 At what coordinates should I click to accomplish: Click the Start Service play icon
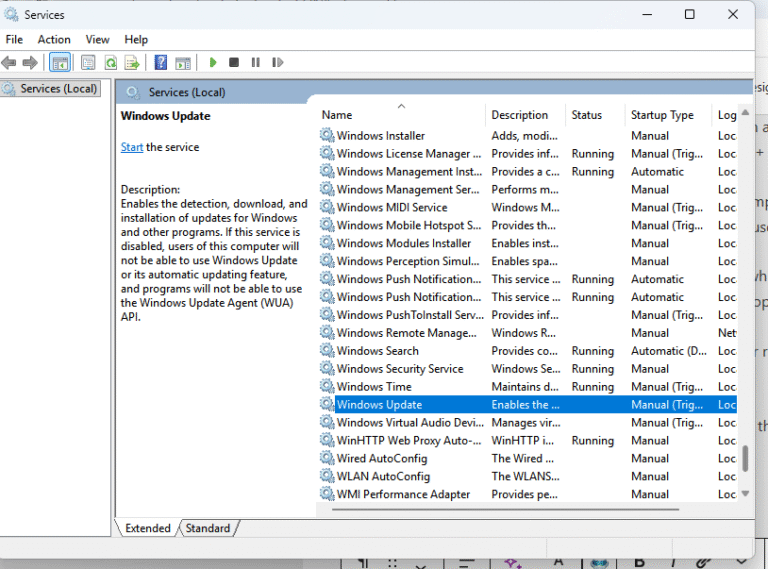[213, 62]
